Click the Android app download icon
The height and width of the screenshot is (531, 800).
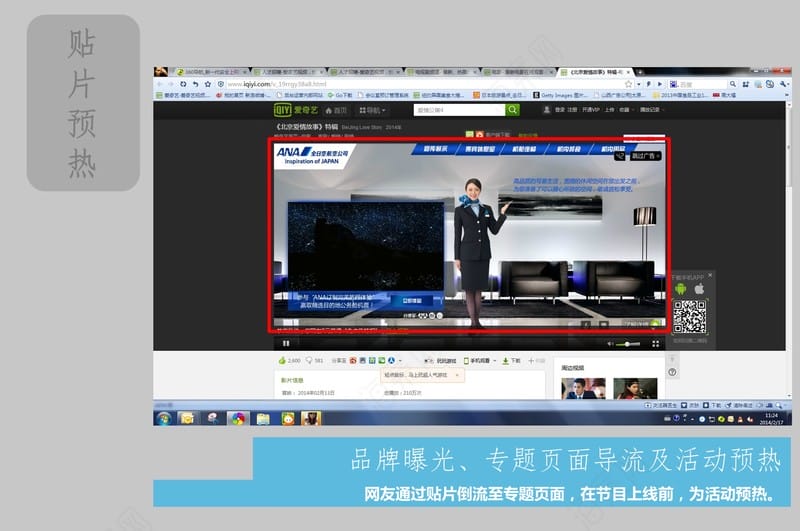point(681,289)
